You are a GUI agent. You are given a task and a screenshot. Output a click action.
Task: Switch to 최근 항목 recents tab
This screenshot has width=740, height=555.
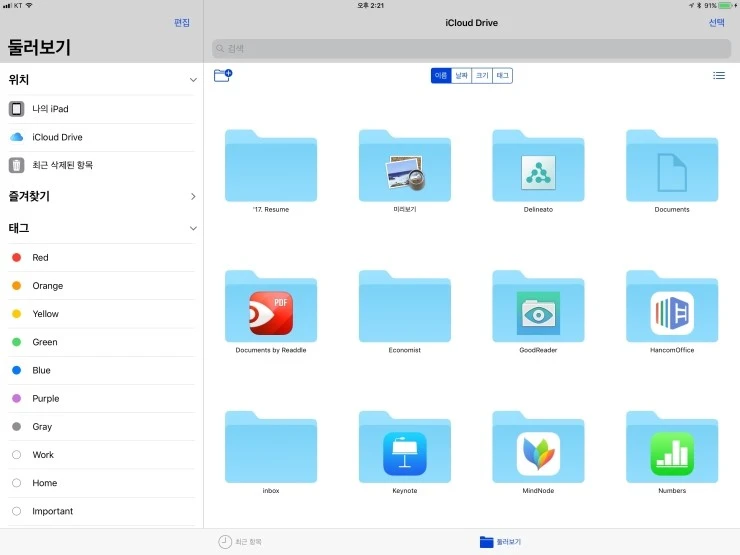click(240, 542)
